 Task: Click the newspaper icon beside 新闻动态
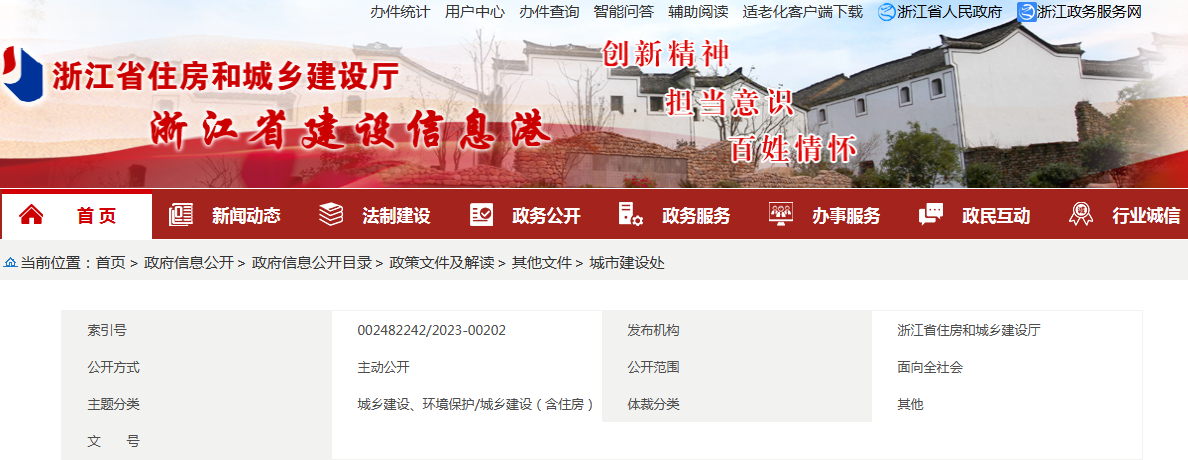[181, 215]
